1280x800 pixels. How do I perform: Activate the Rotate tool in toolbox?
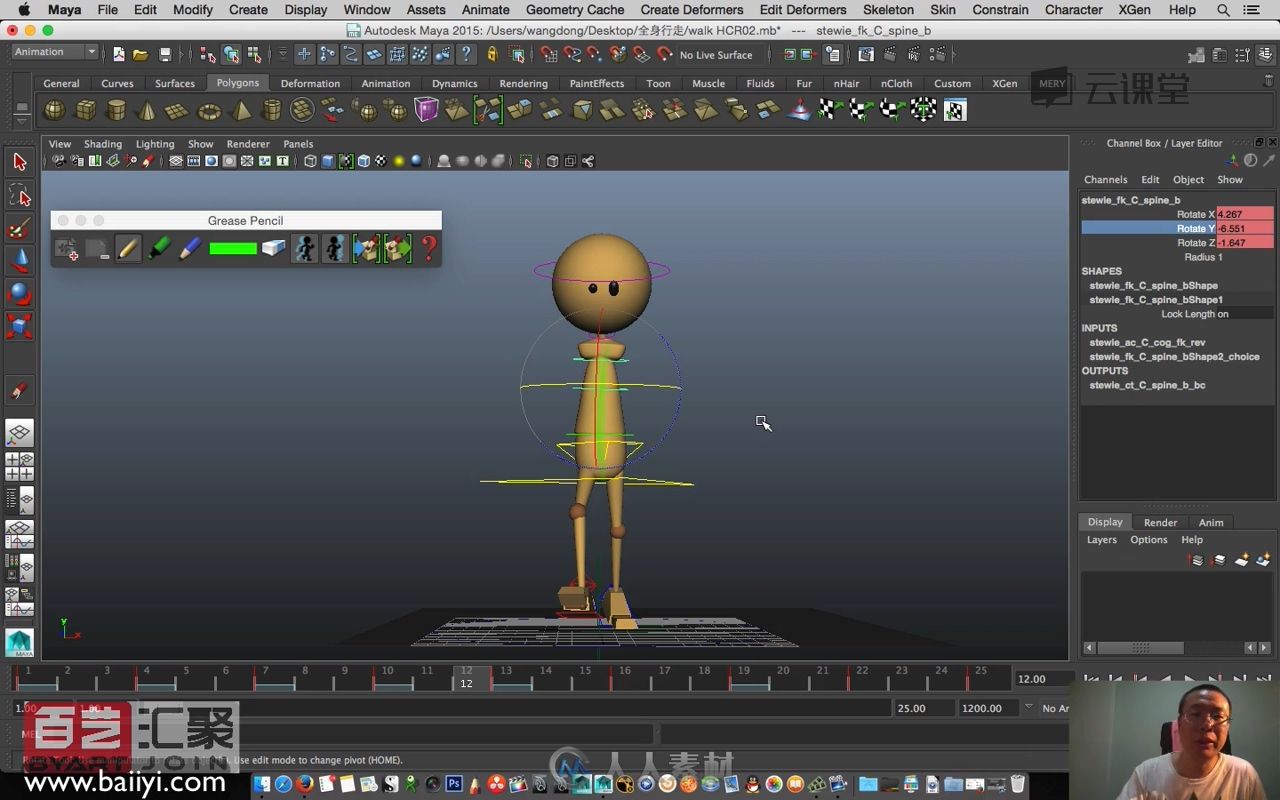click(x=19, y=294)
